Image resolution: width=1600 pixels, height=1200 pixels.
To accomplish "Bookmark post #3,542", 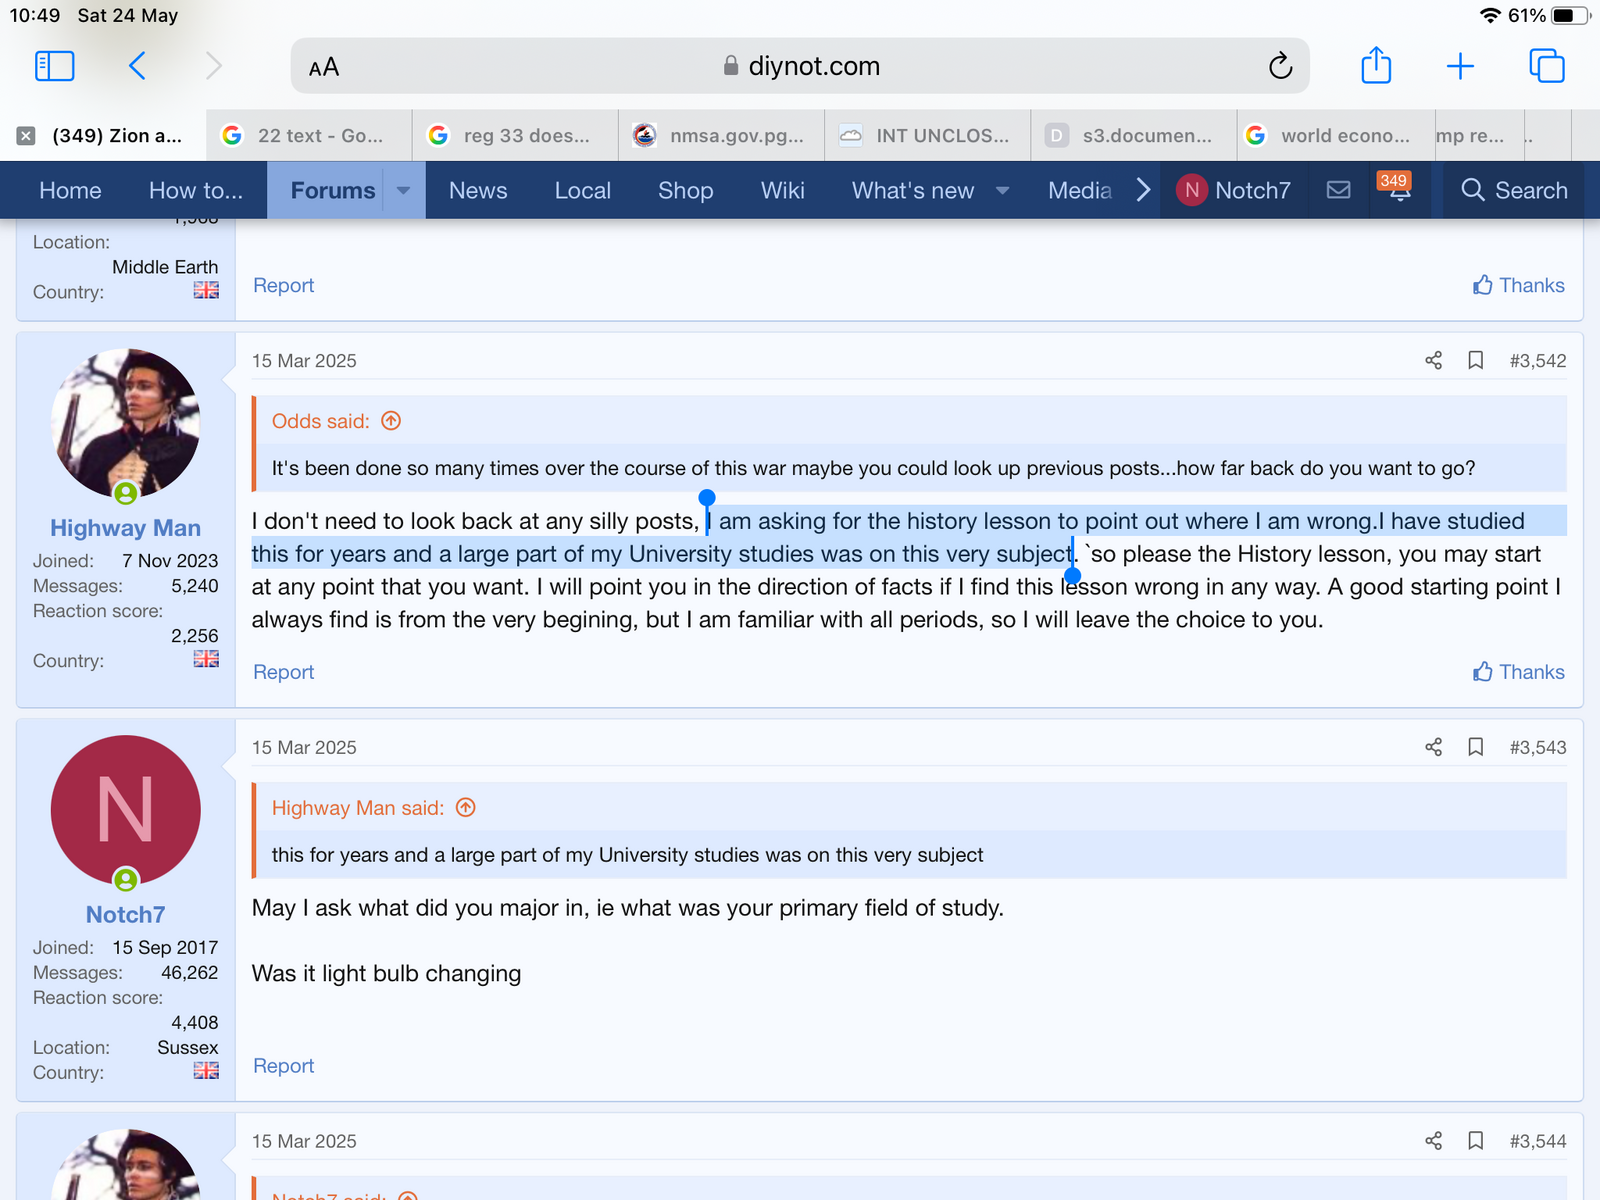I will click(x=1475, y=361).
